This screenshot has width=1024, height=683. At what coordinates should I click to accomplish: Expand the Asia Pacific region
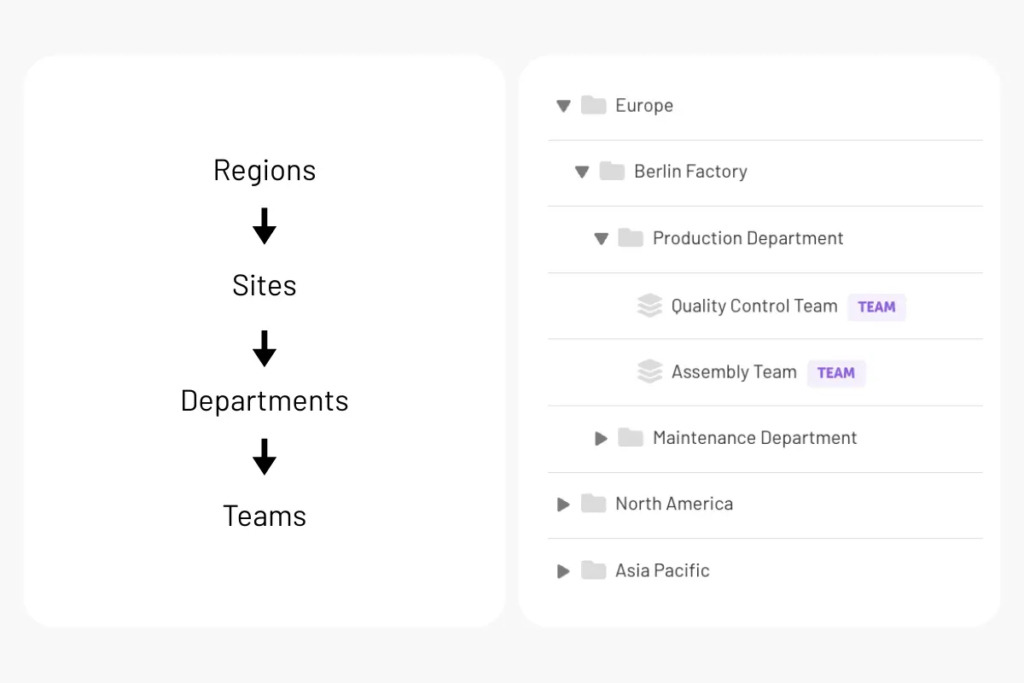point(563,571)
